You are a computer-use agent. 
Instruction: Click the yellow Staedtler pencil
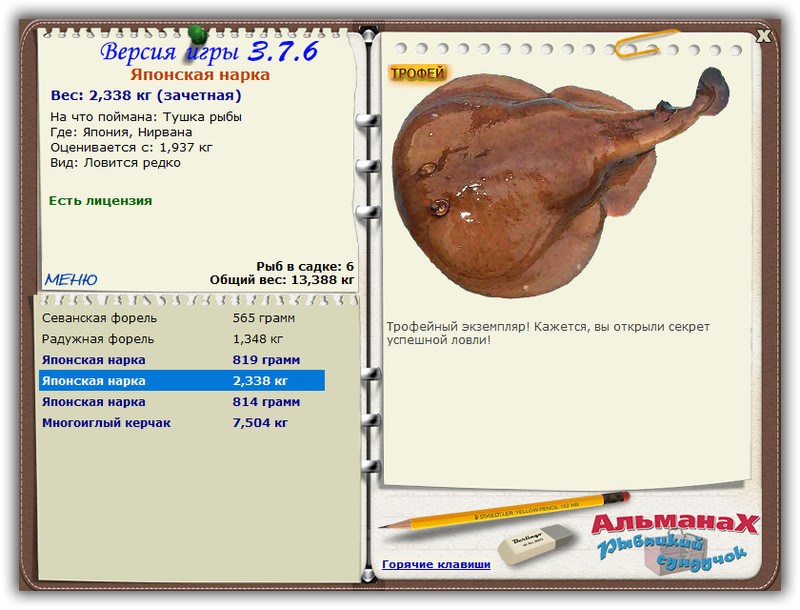tap(504, 511)
